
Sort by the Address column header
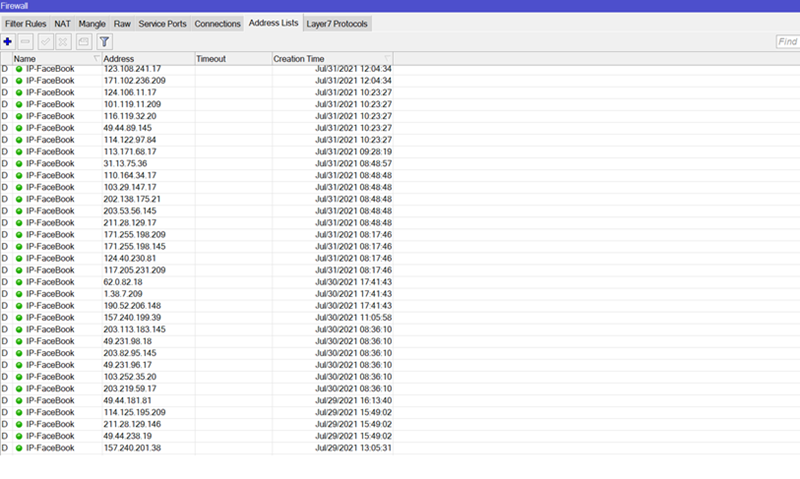147,59
